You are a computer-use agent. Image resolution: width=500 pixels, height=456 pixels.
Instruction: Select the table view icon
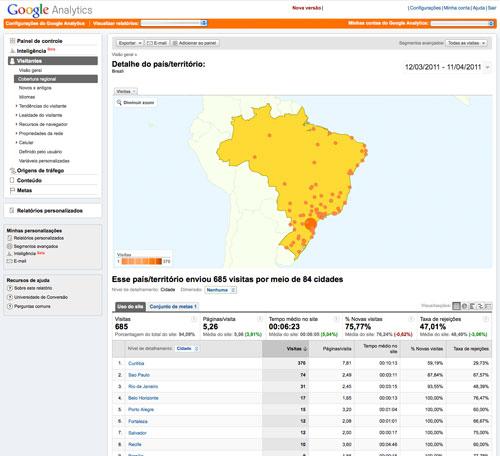[456, 306]
